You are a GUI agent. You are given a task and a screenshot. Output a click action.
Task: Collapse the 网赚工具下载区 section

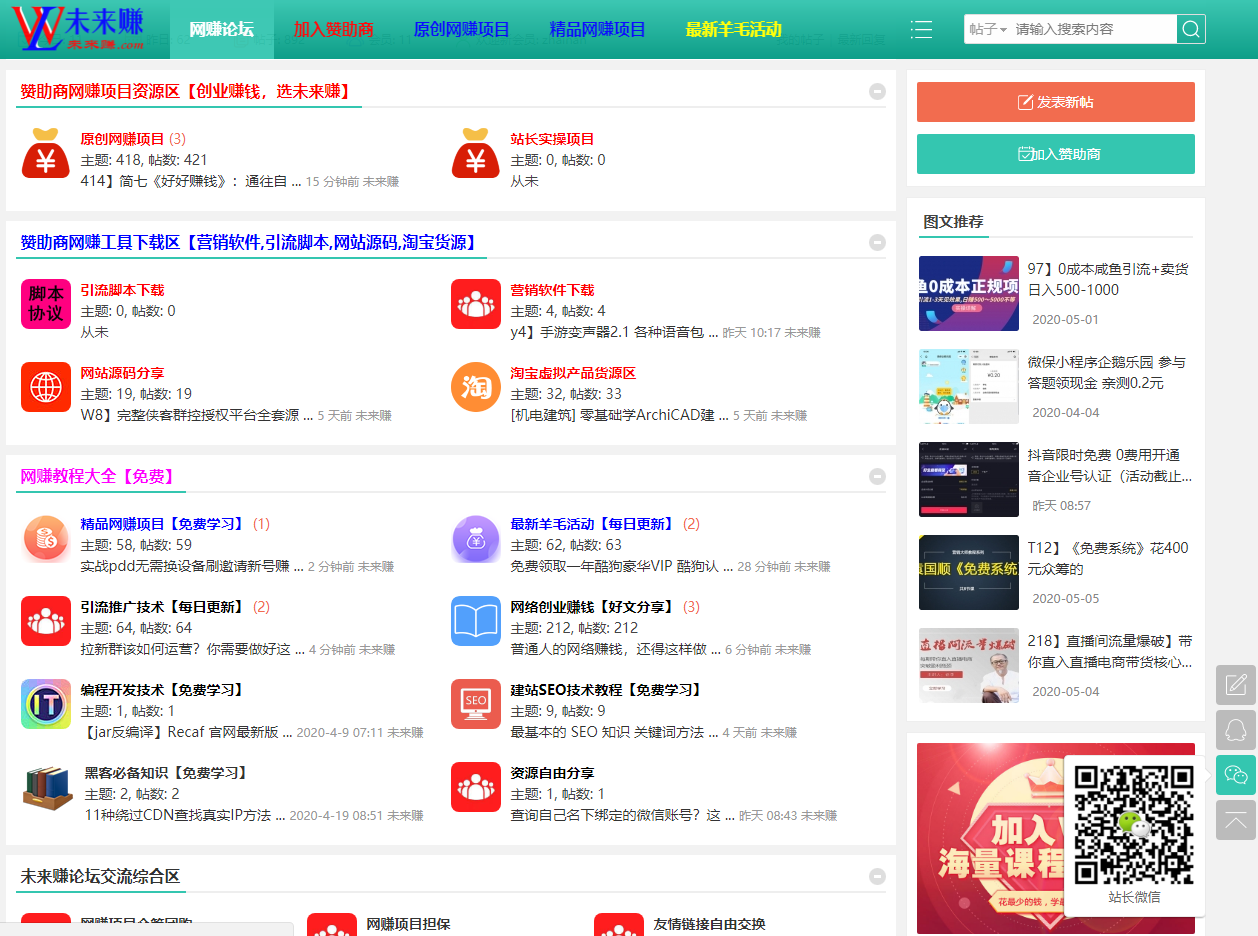point(877,242)
